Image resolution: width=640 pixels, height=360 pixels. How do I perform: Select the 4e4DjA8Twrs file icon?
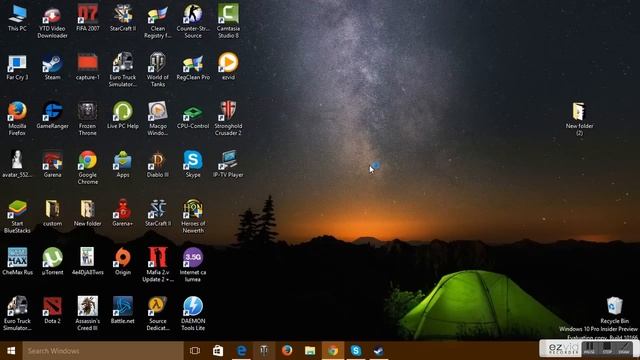88,262
